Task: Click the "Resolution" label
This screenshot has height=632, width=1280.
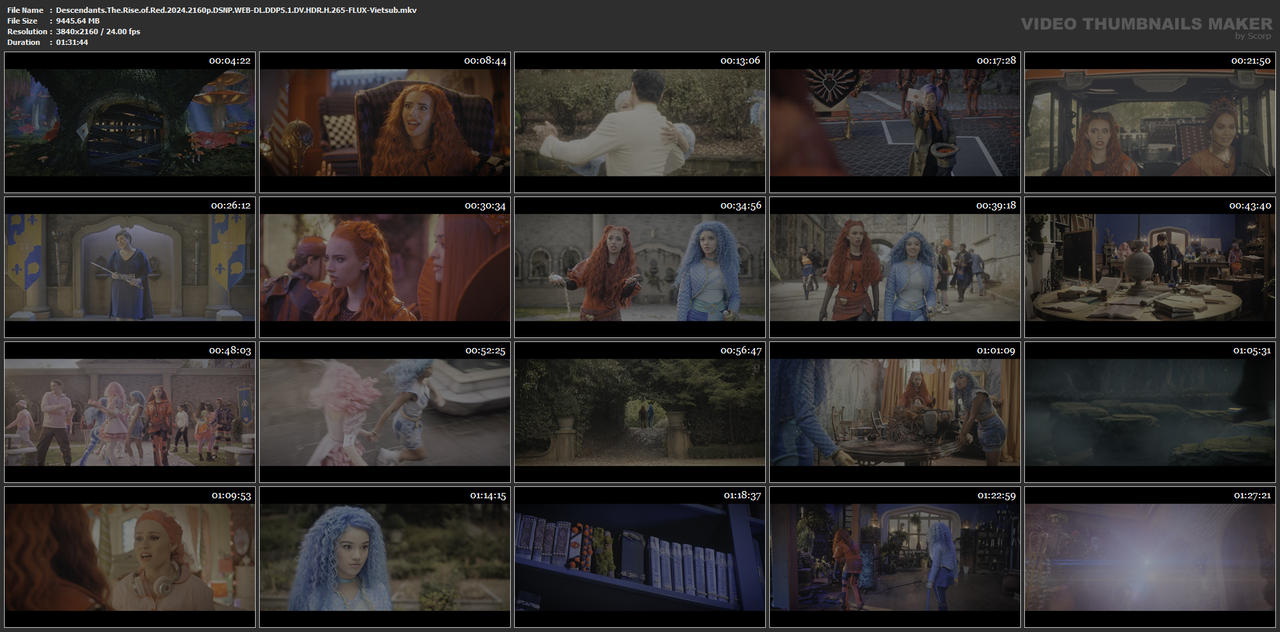Action: 25,32
